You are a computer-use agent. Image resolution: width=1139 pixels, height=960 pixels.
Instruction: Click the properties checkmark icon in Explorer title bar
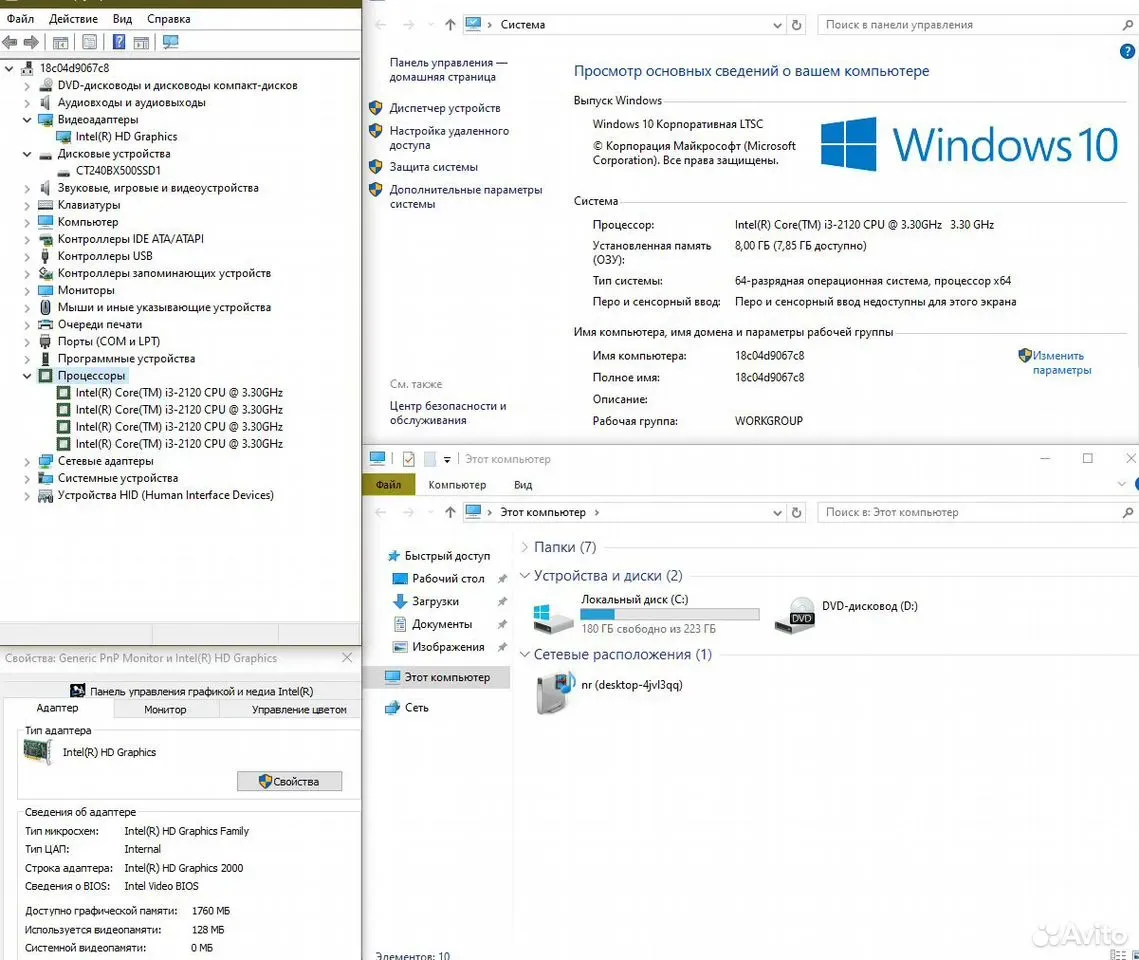click(409, 459)
